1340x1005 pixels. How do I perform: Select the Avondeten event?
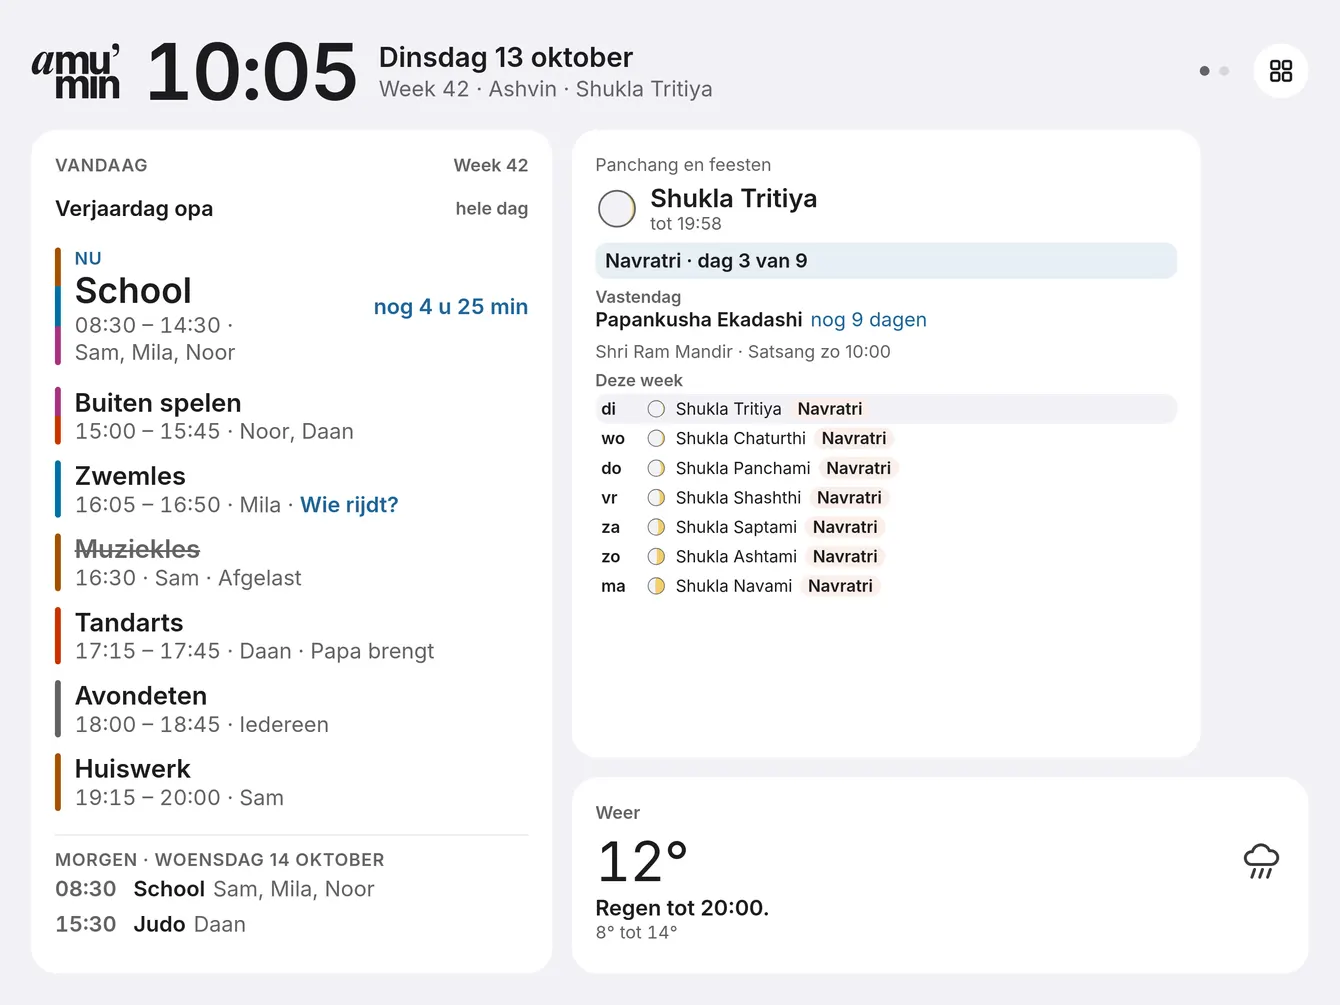(291, 709)
